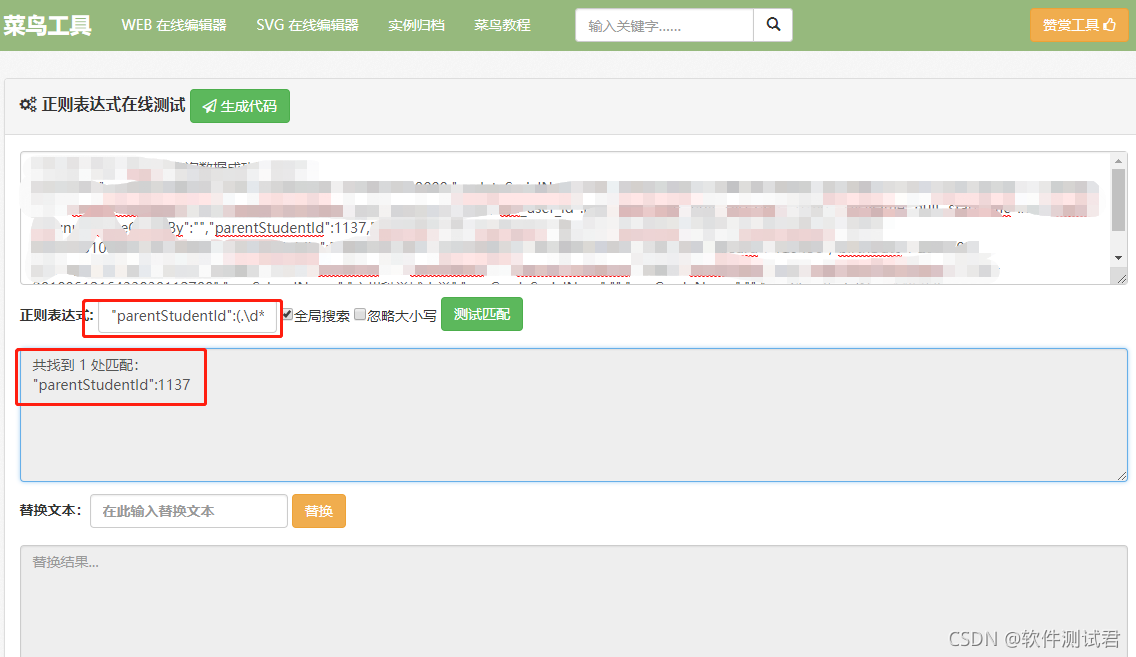Click the source text scrollbar down arrow
Screen dimensions: 1136x657
[x=1119, y=258]
